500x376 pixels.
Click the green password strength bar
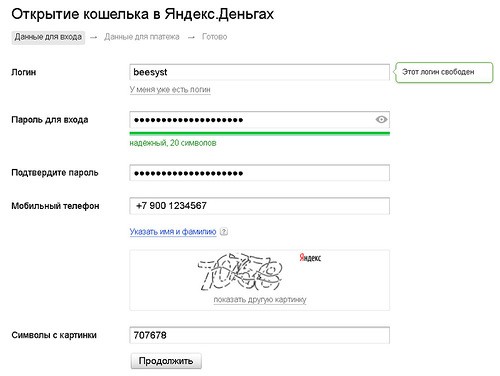point(259,134)
